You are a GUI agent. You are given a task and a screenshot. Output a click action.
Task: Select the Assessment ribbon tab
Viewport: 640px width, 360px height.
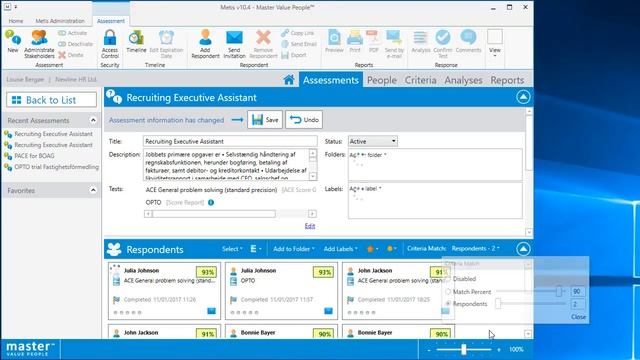click(x=111, y=21)
